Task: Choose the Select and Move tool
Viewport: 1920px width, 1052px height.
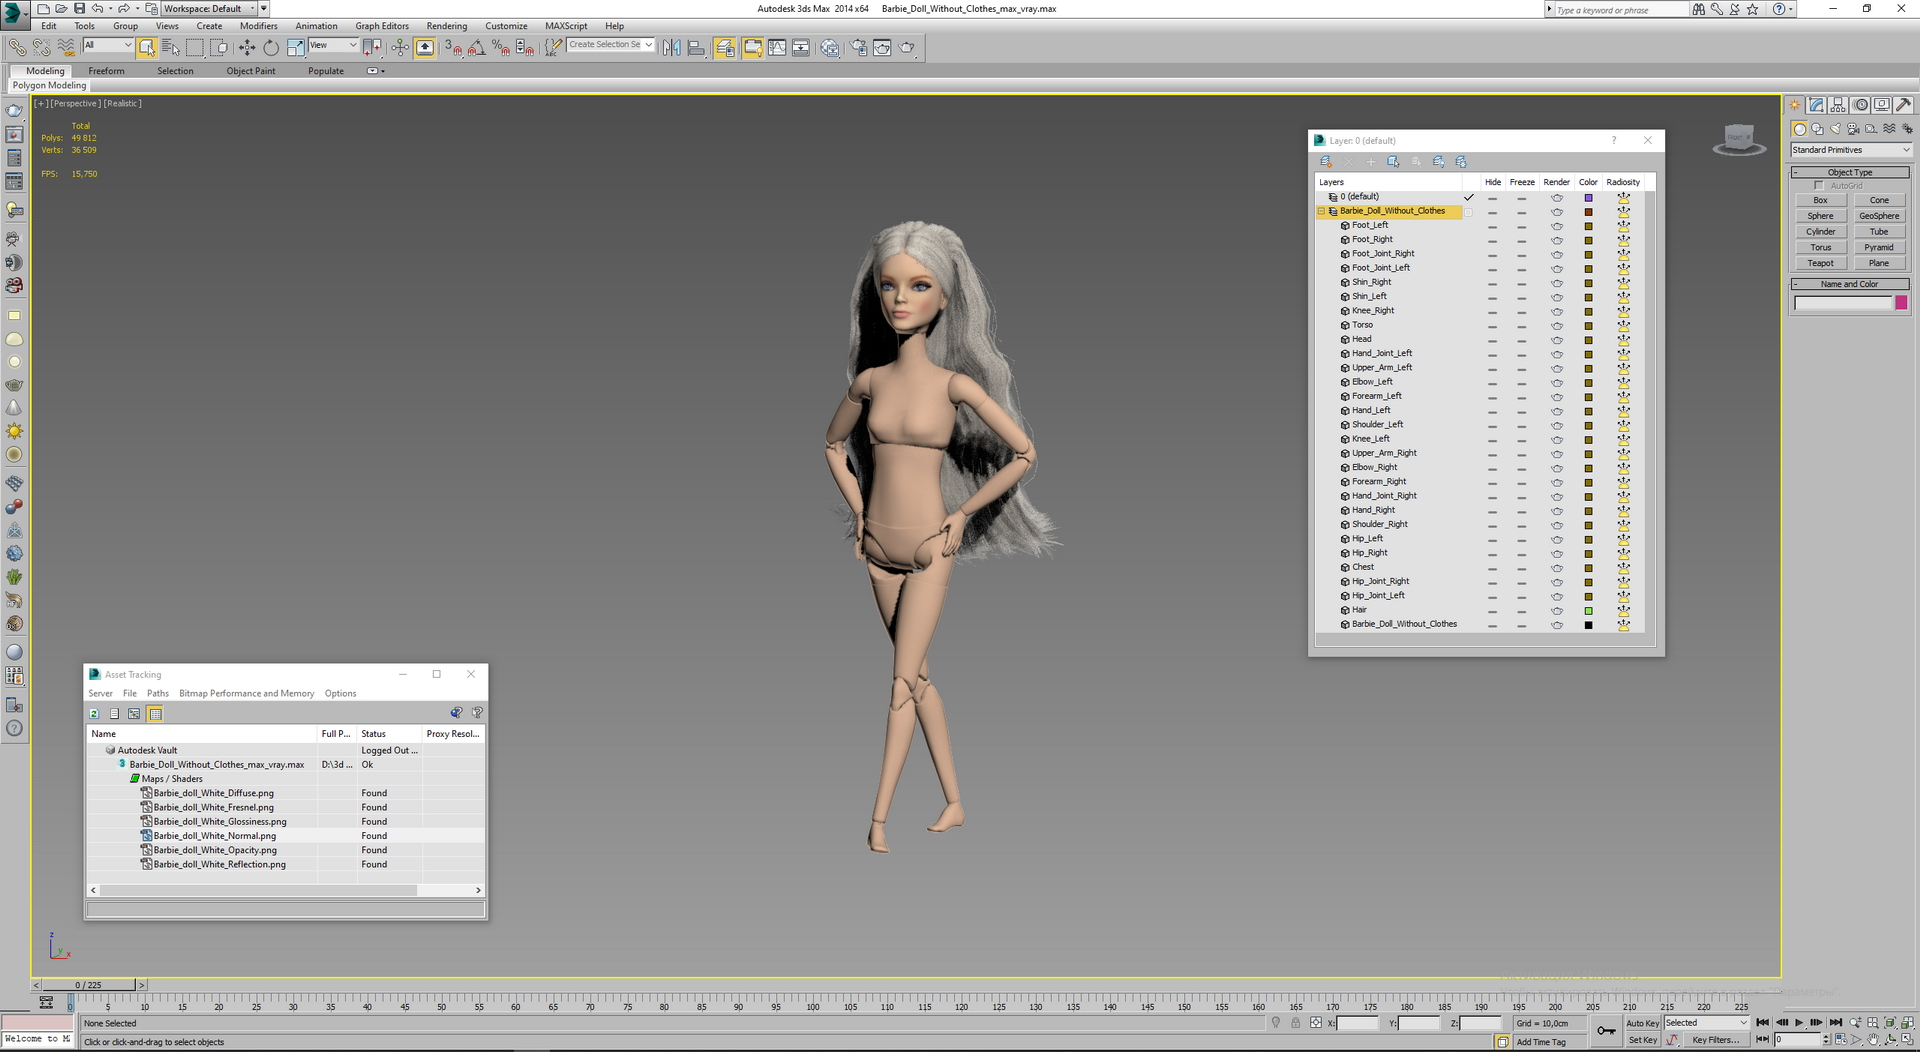Action: coord(247,47)
